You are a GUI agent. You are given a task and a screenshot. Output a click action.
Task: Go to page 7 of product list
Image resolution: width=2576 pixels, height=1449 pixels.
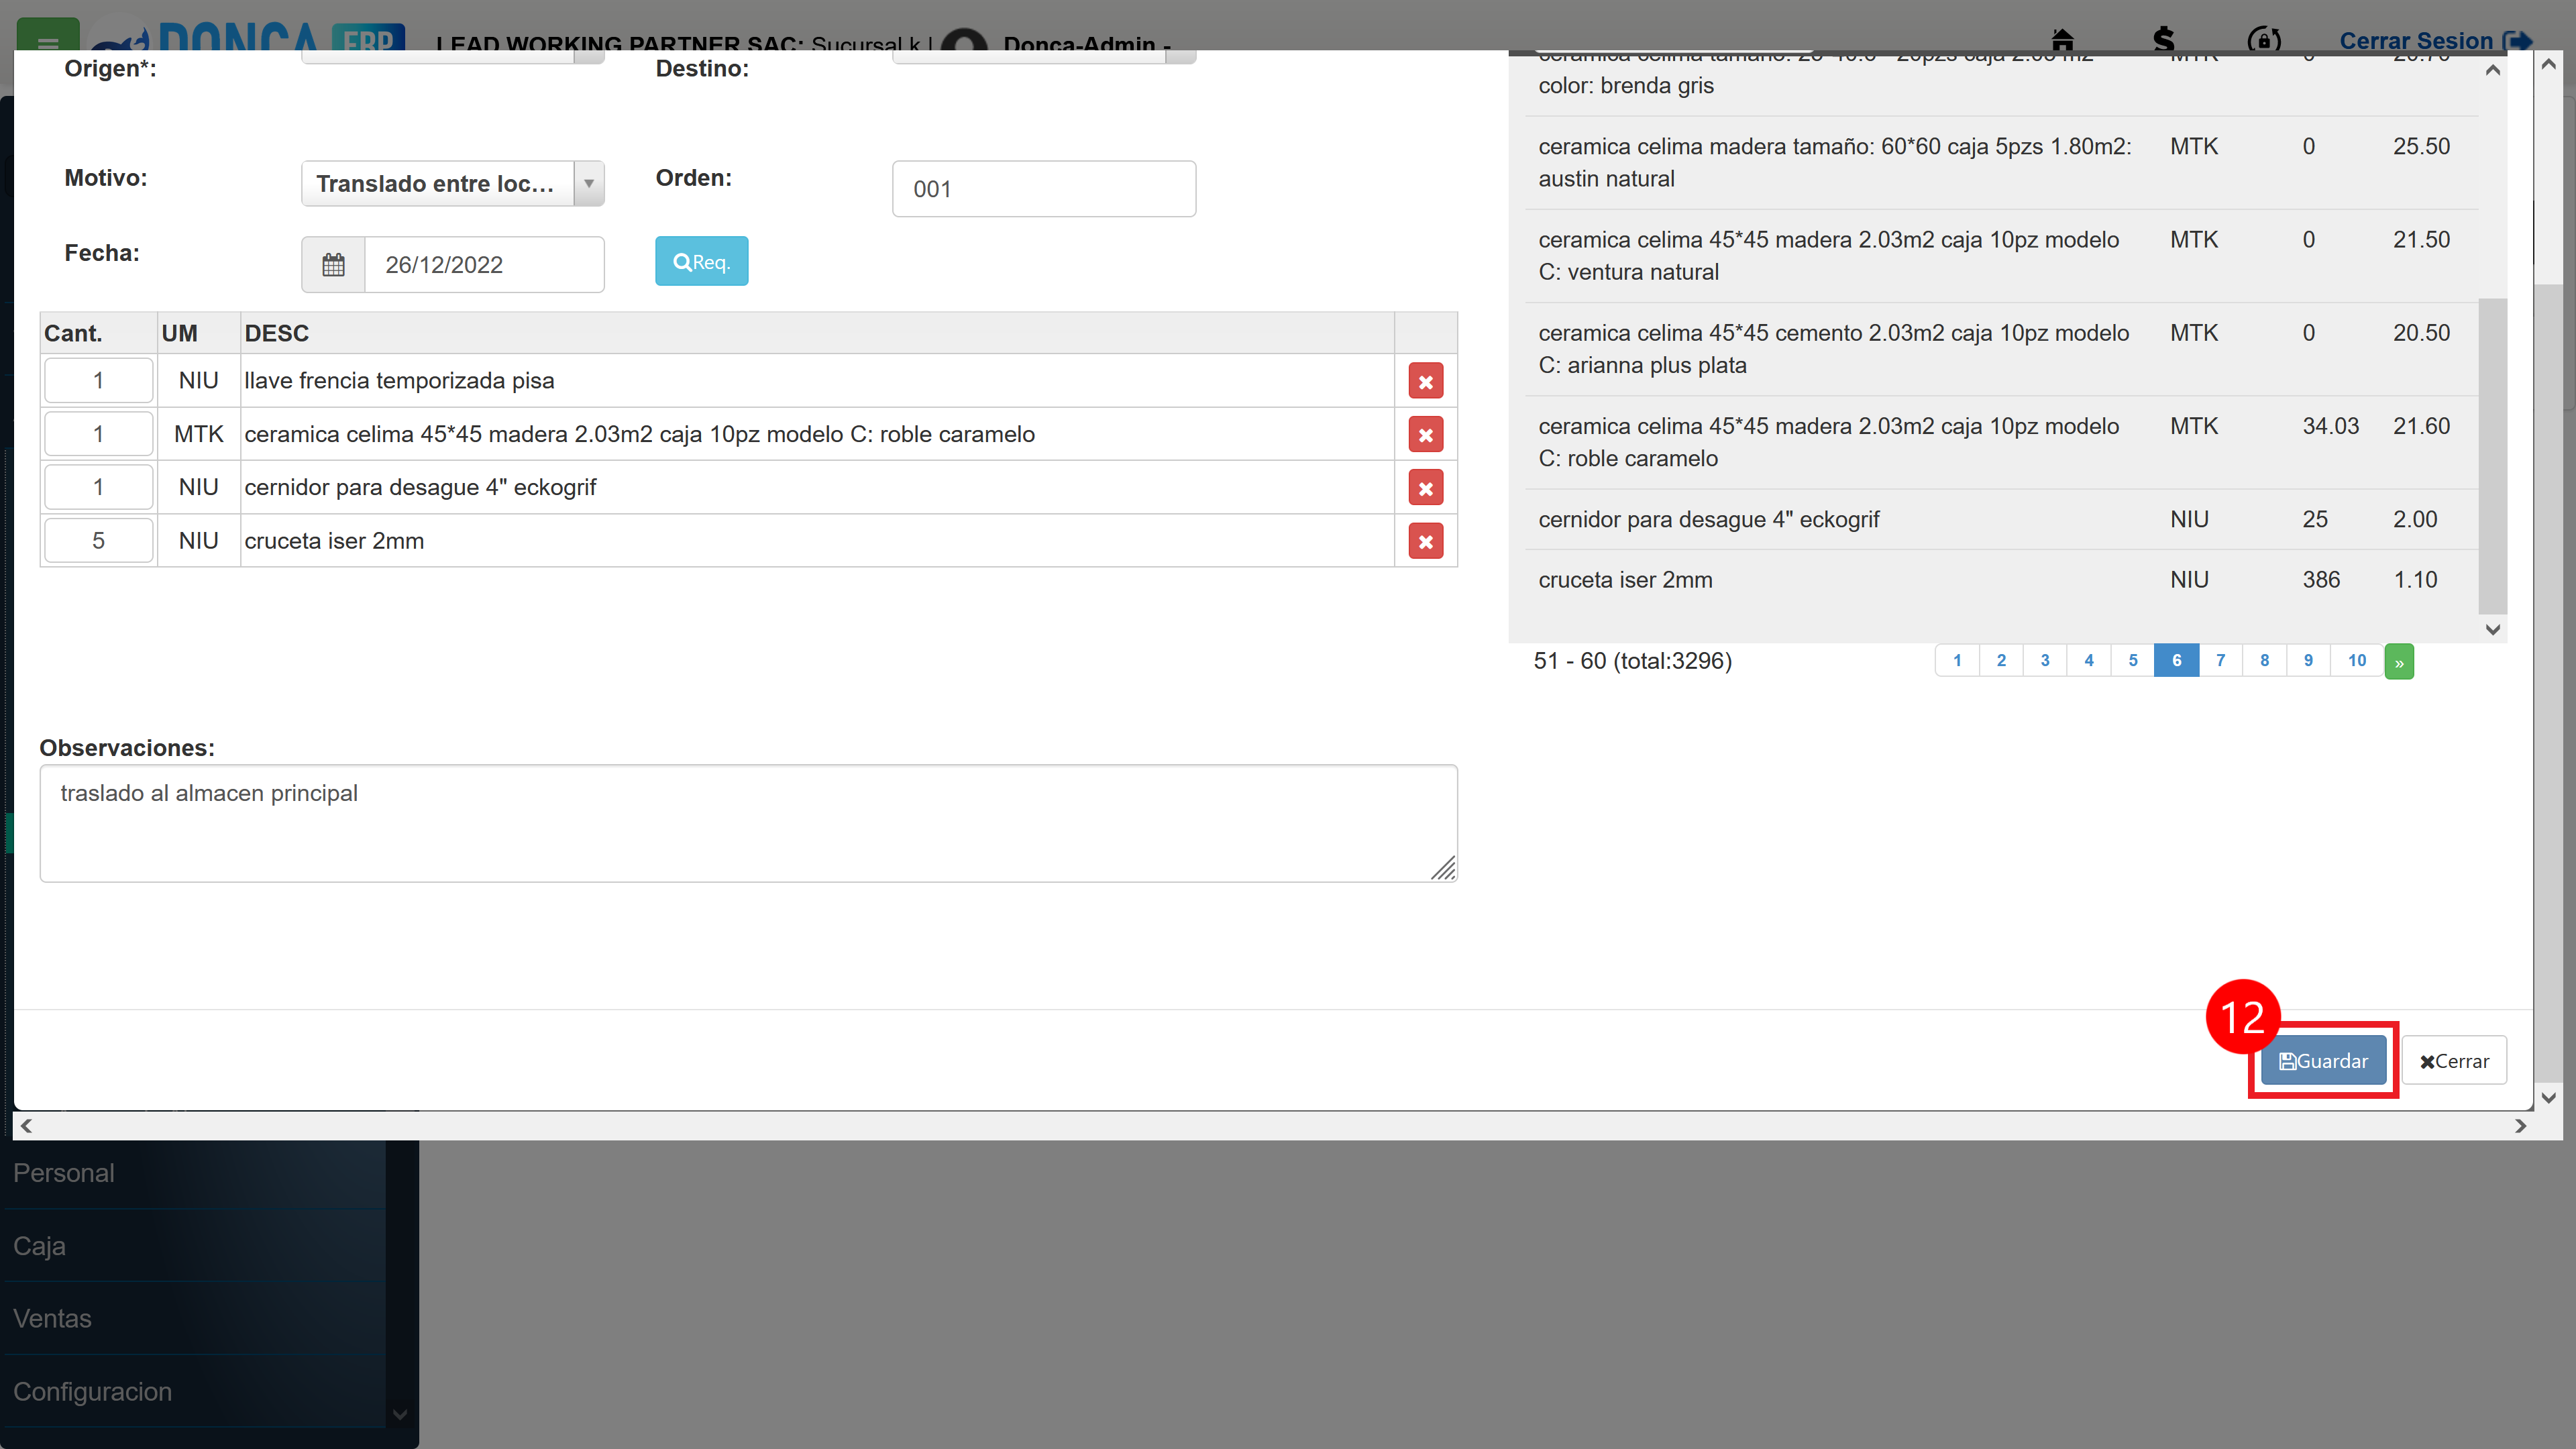[x=2221, y=661]
